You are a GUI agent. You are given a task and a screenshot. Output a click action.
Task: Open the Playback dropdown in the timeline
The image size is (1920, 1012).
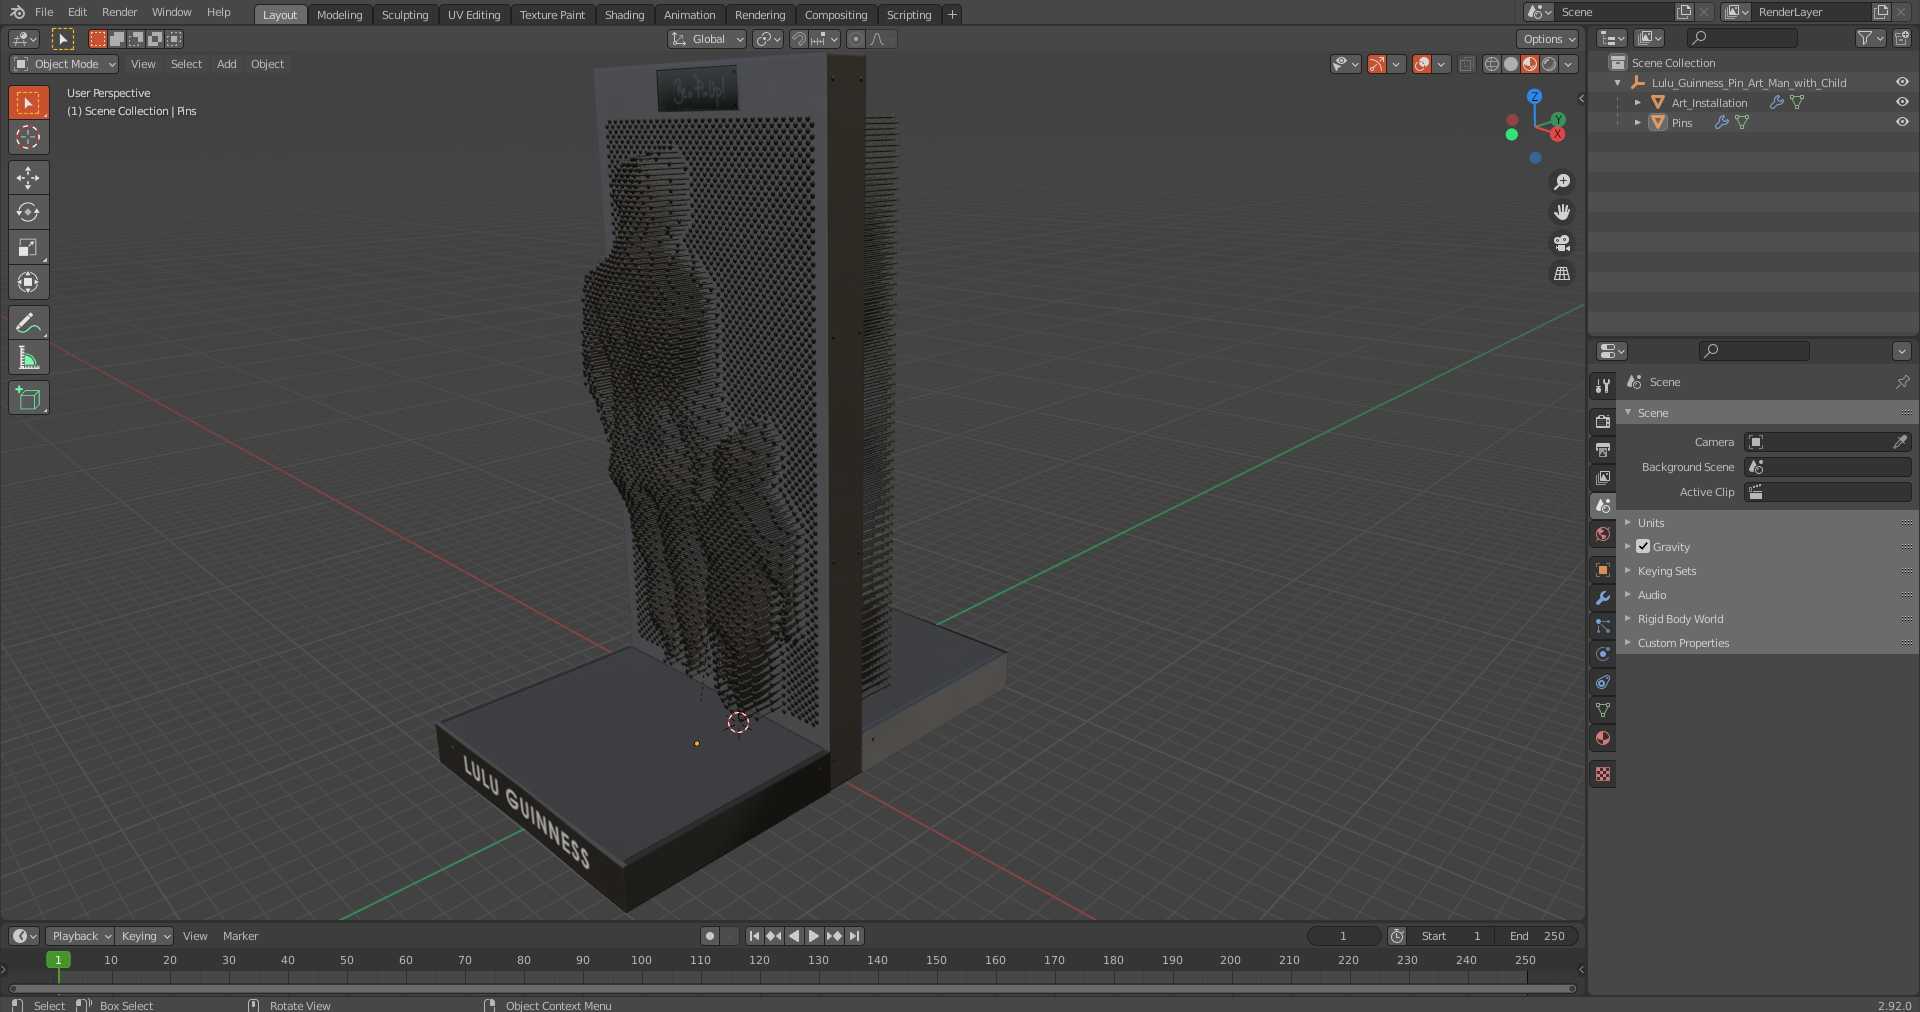coord(80,936)
